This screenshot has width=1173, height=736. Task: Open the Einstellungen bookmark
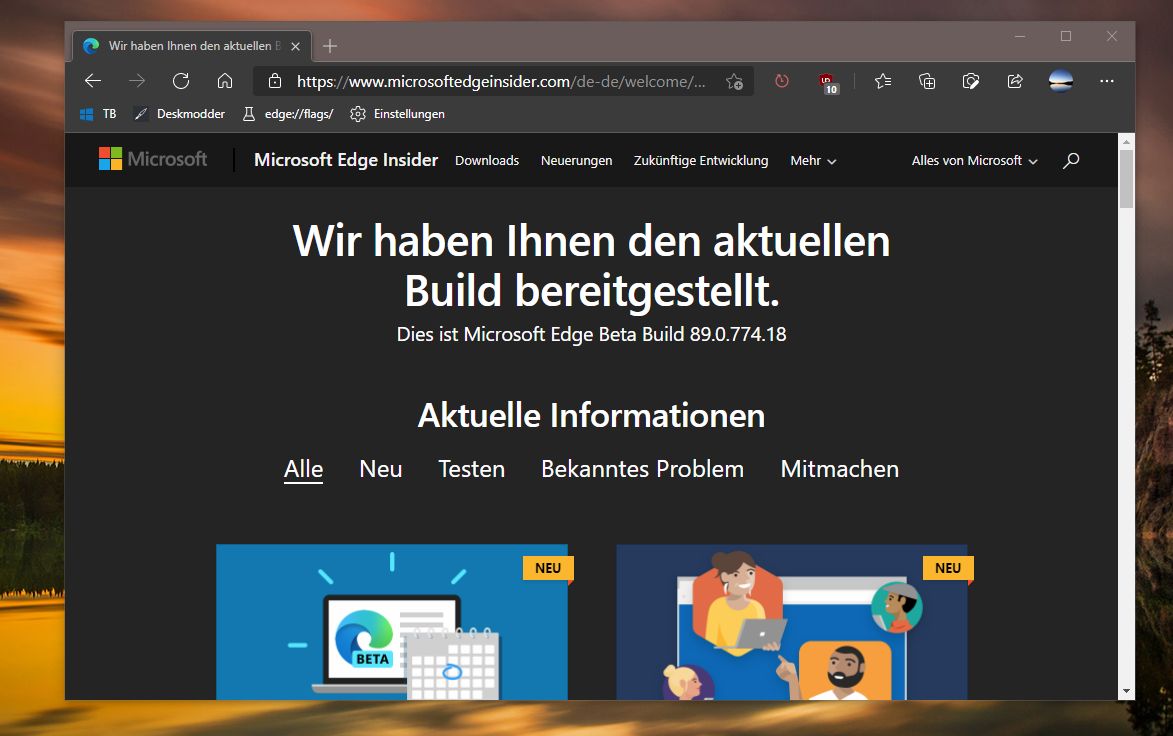click(x=397, y=114)
